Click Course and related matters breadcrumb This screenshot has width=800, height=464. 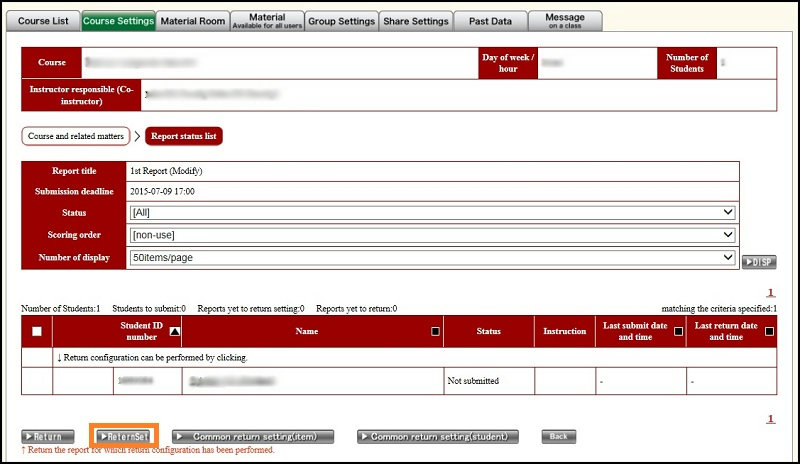pos(75,136)
